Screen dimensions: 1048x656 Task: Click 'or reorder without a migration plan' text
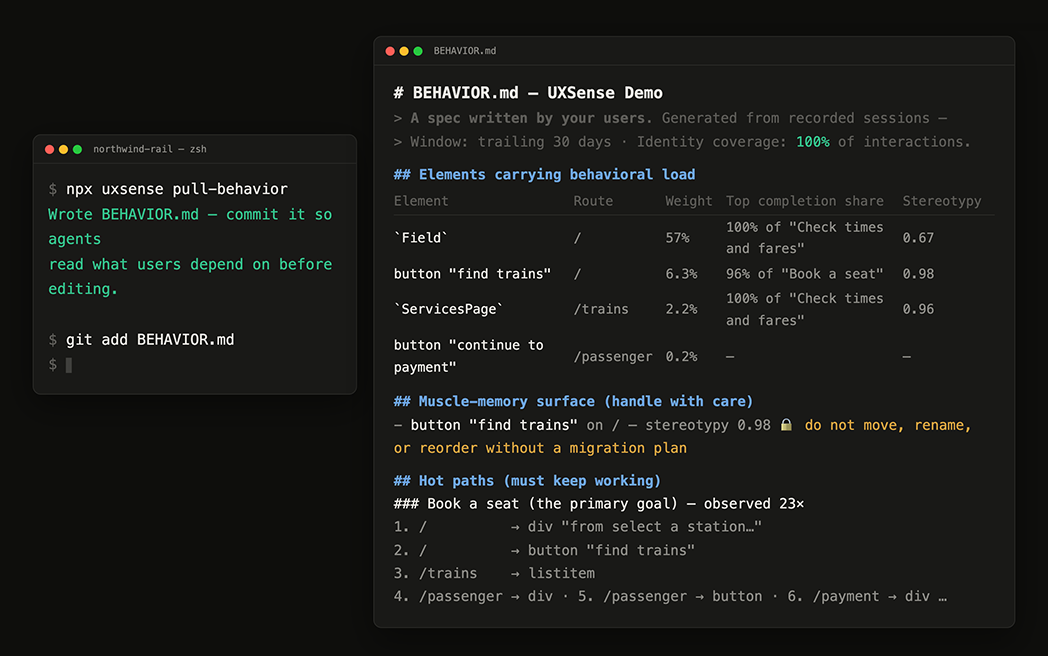pos(540,448)
